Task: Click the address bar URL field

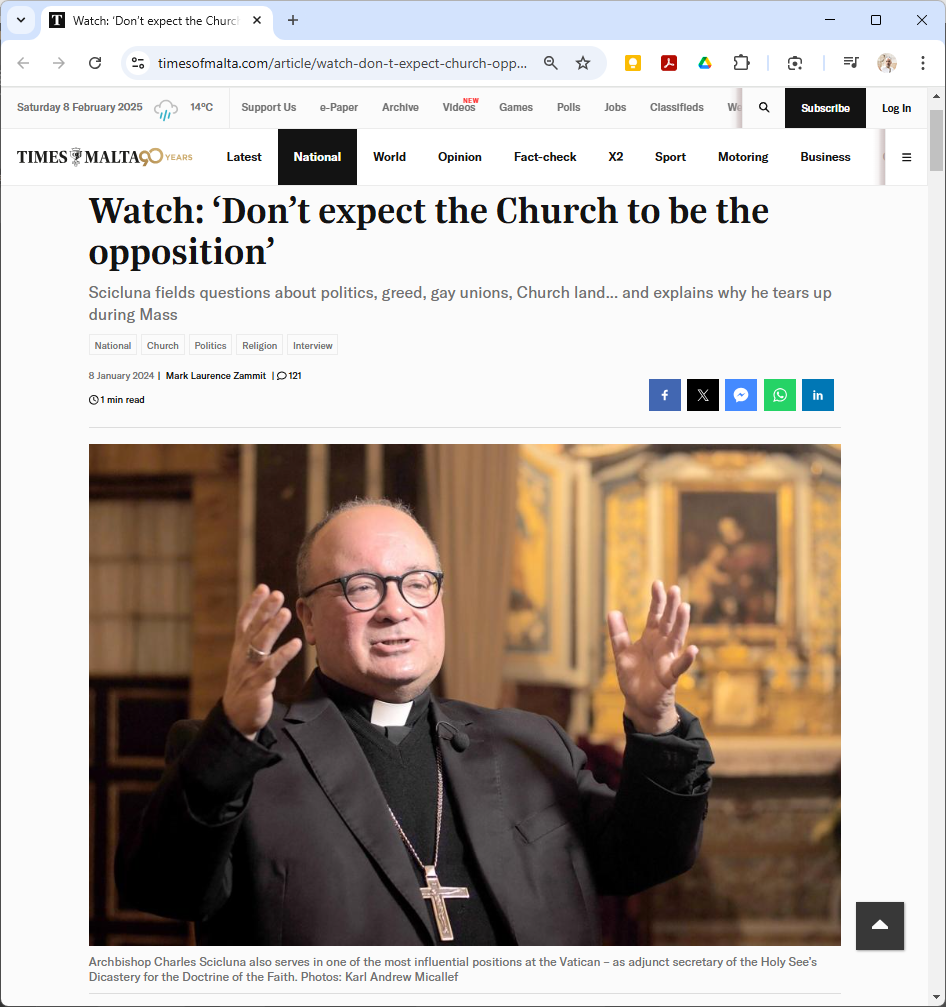Action: click(342, 63)
